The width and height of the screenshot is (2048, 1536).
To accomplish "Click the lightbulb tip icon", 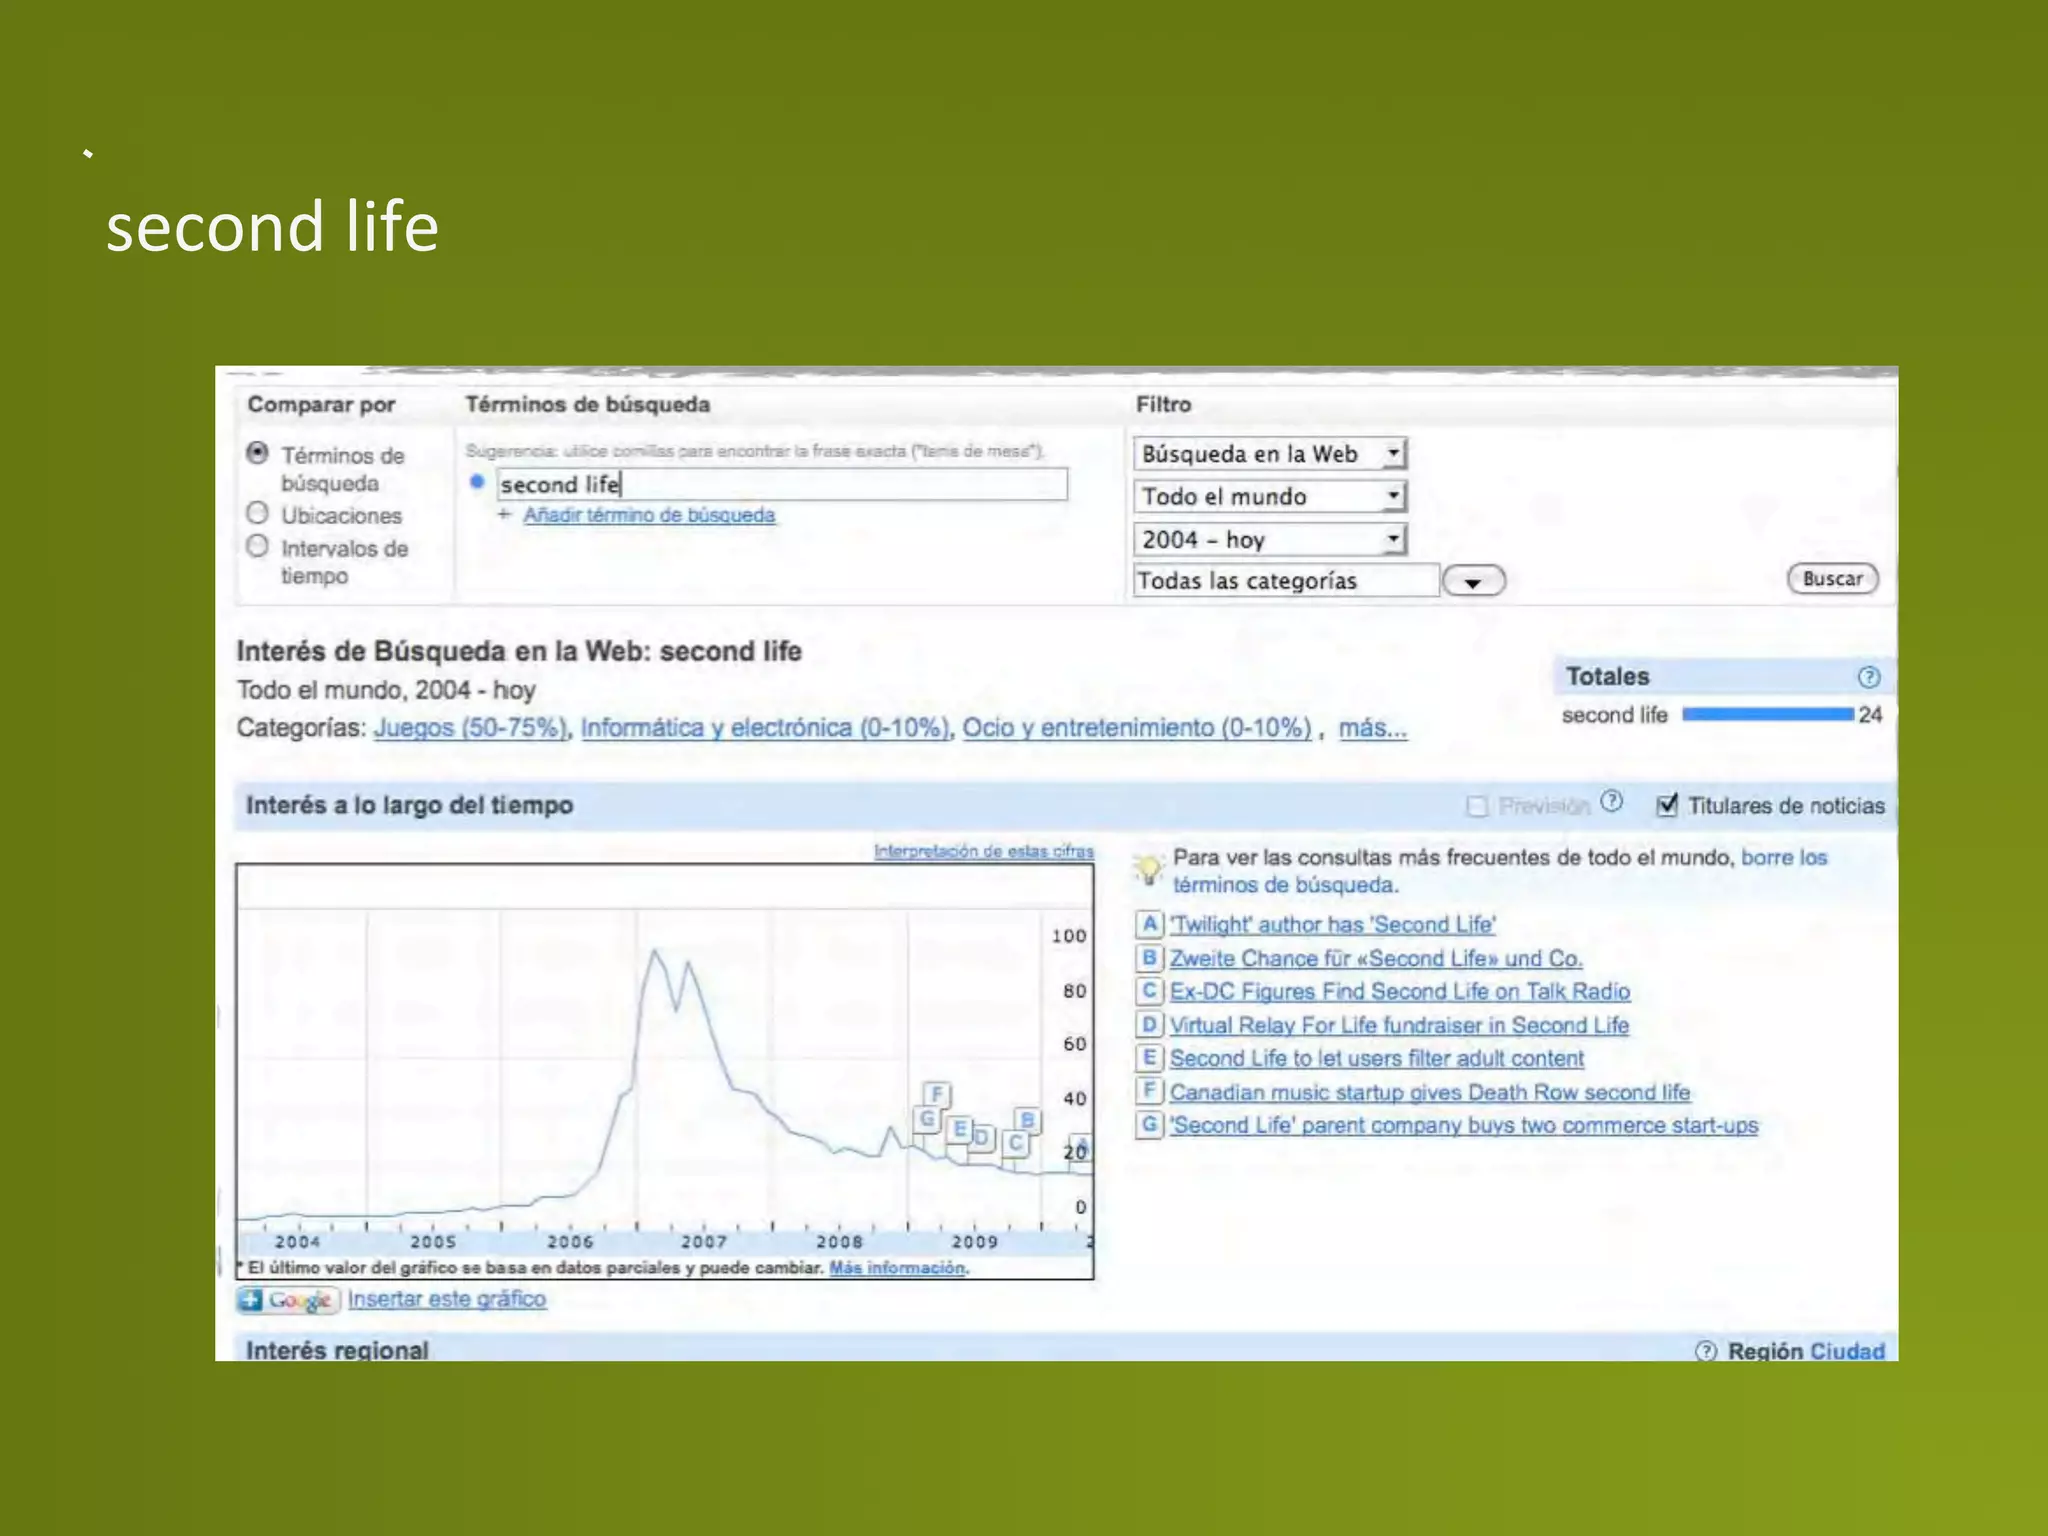I will (x=1148, y=869).
